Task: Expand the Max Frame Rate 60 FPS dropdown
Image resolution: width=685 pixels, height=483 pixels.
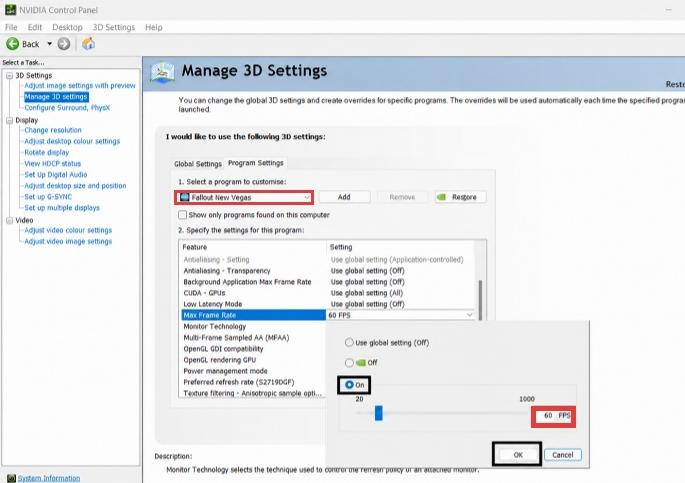Action: point(401,315)
